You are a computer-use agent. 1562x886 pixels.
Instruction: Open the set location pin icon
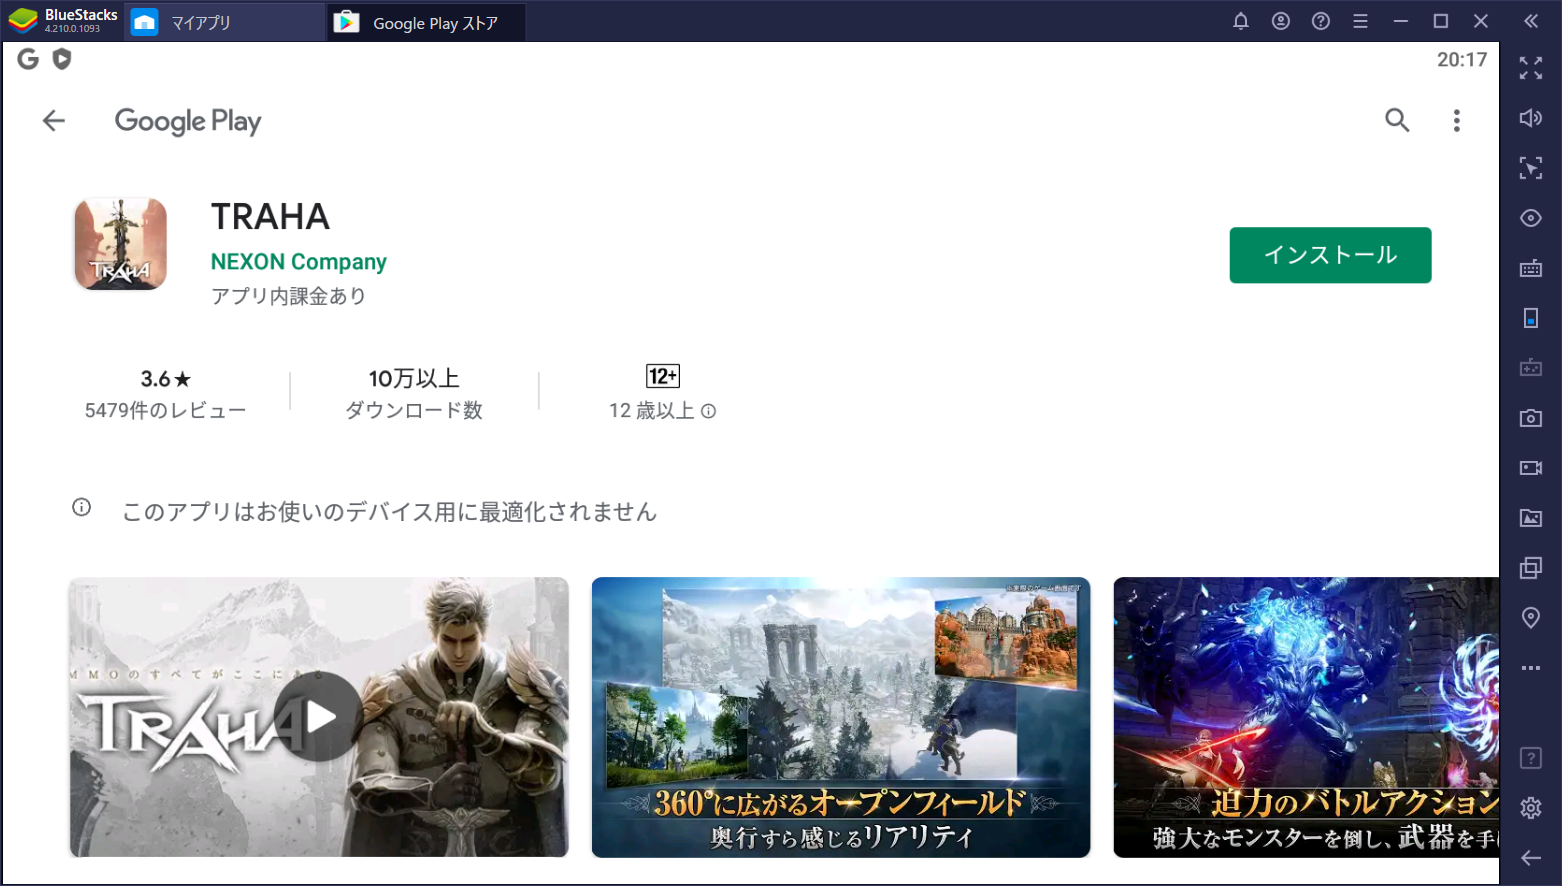coord(1531,618)
